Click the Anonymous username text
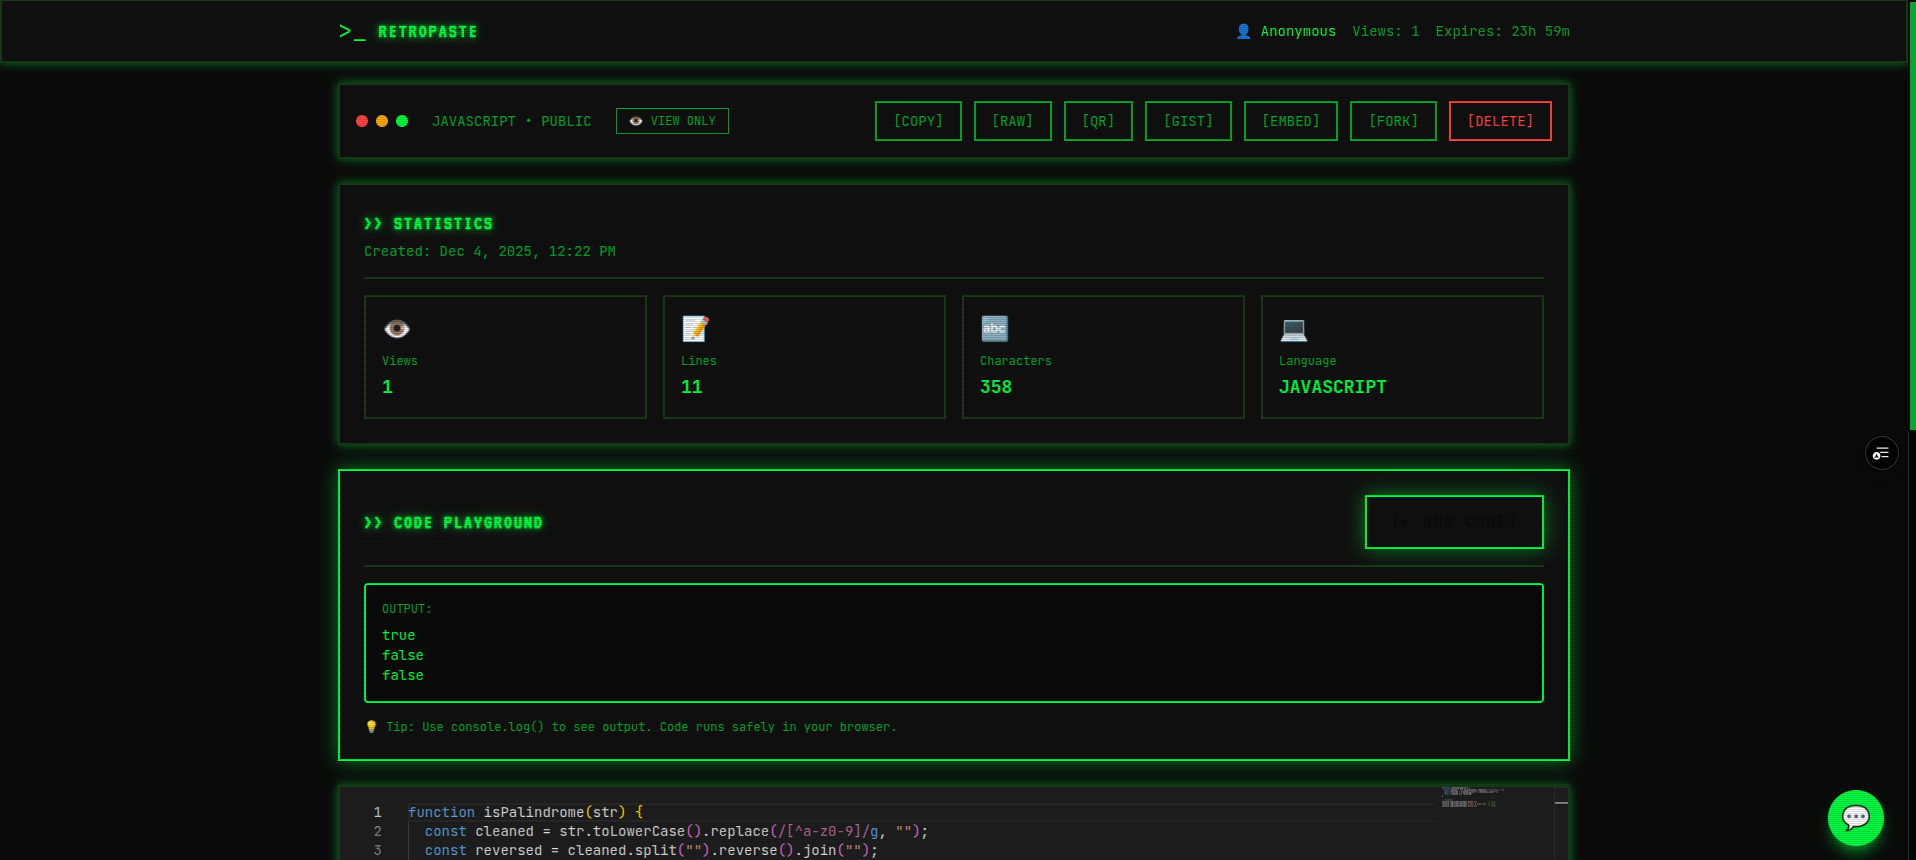 pyautogui.click(x=1298, y=31)
